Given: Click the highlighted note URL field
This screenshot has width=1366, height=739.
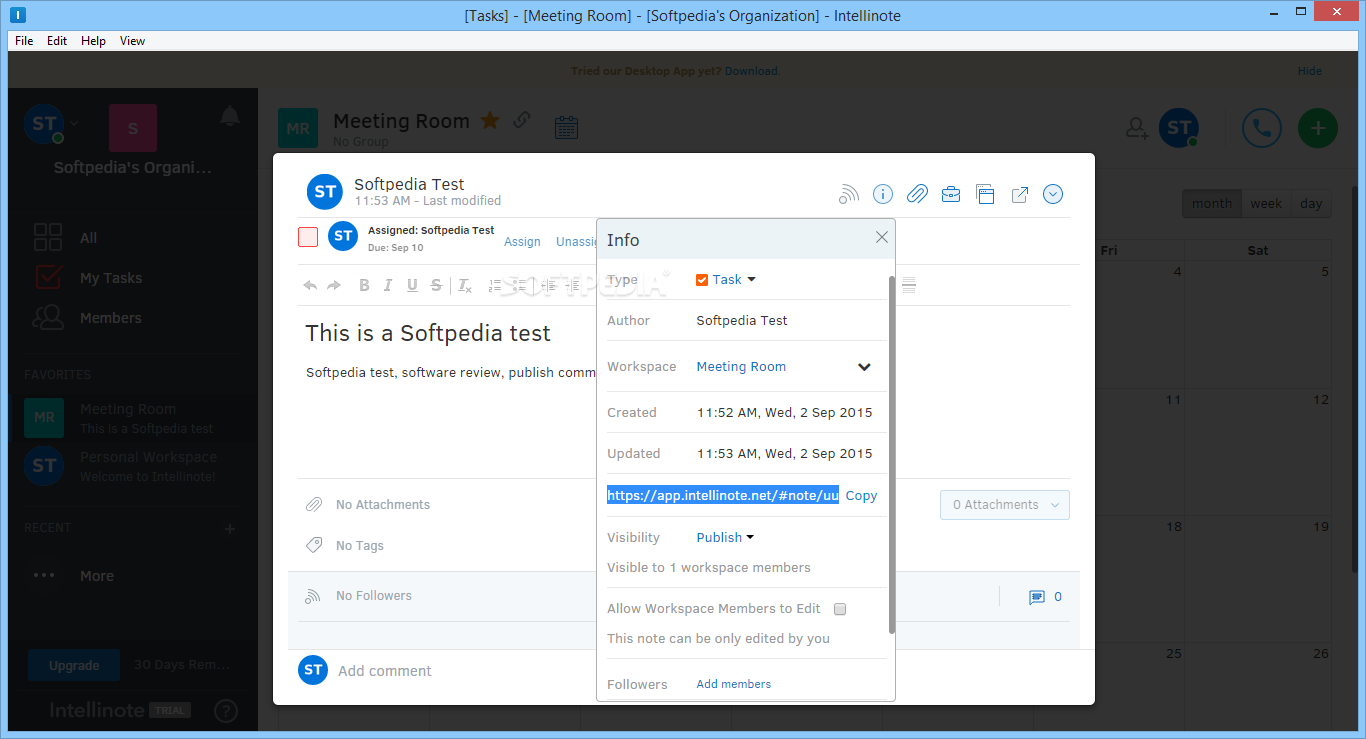Looking at the screenshot, I should pos(723,495).
